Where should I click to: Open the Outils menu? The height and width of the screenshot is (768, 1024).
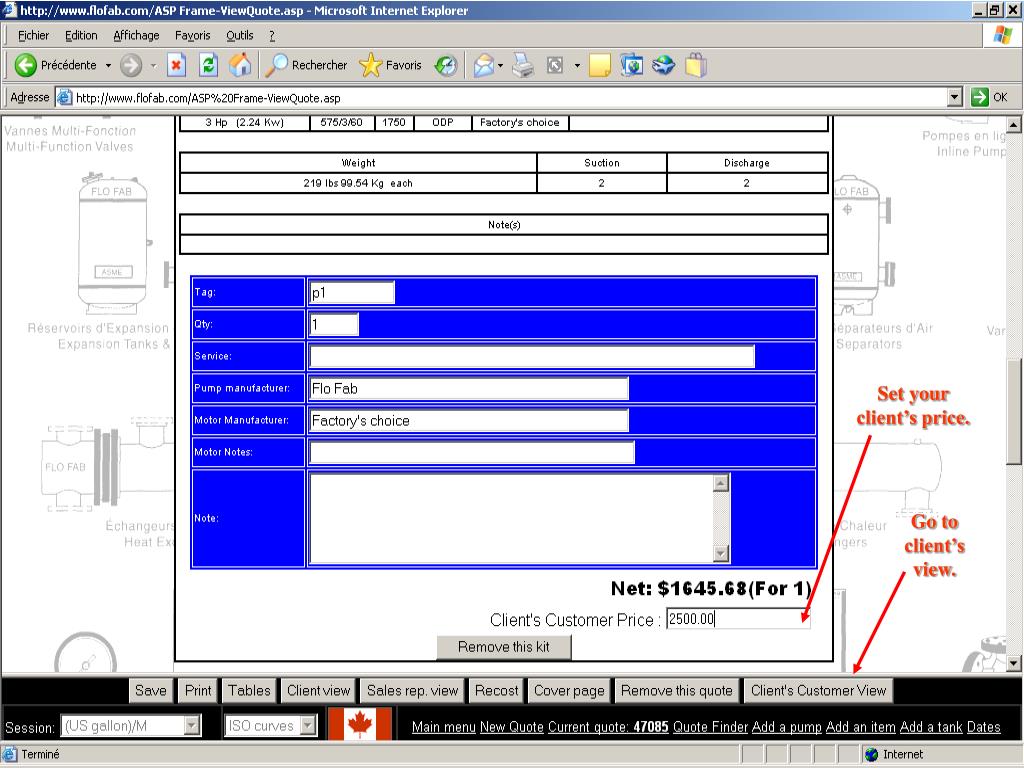(x=240, y=35)
